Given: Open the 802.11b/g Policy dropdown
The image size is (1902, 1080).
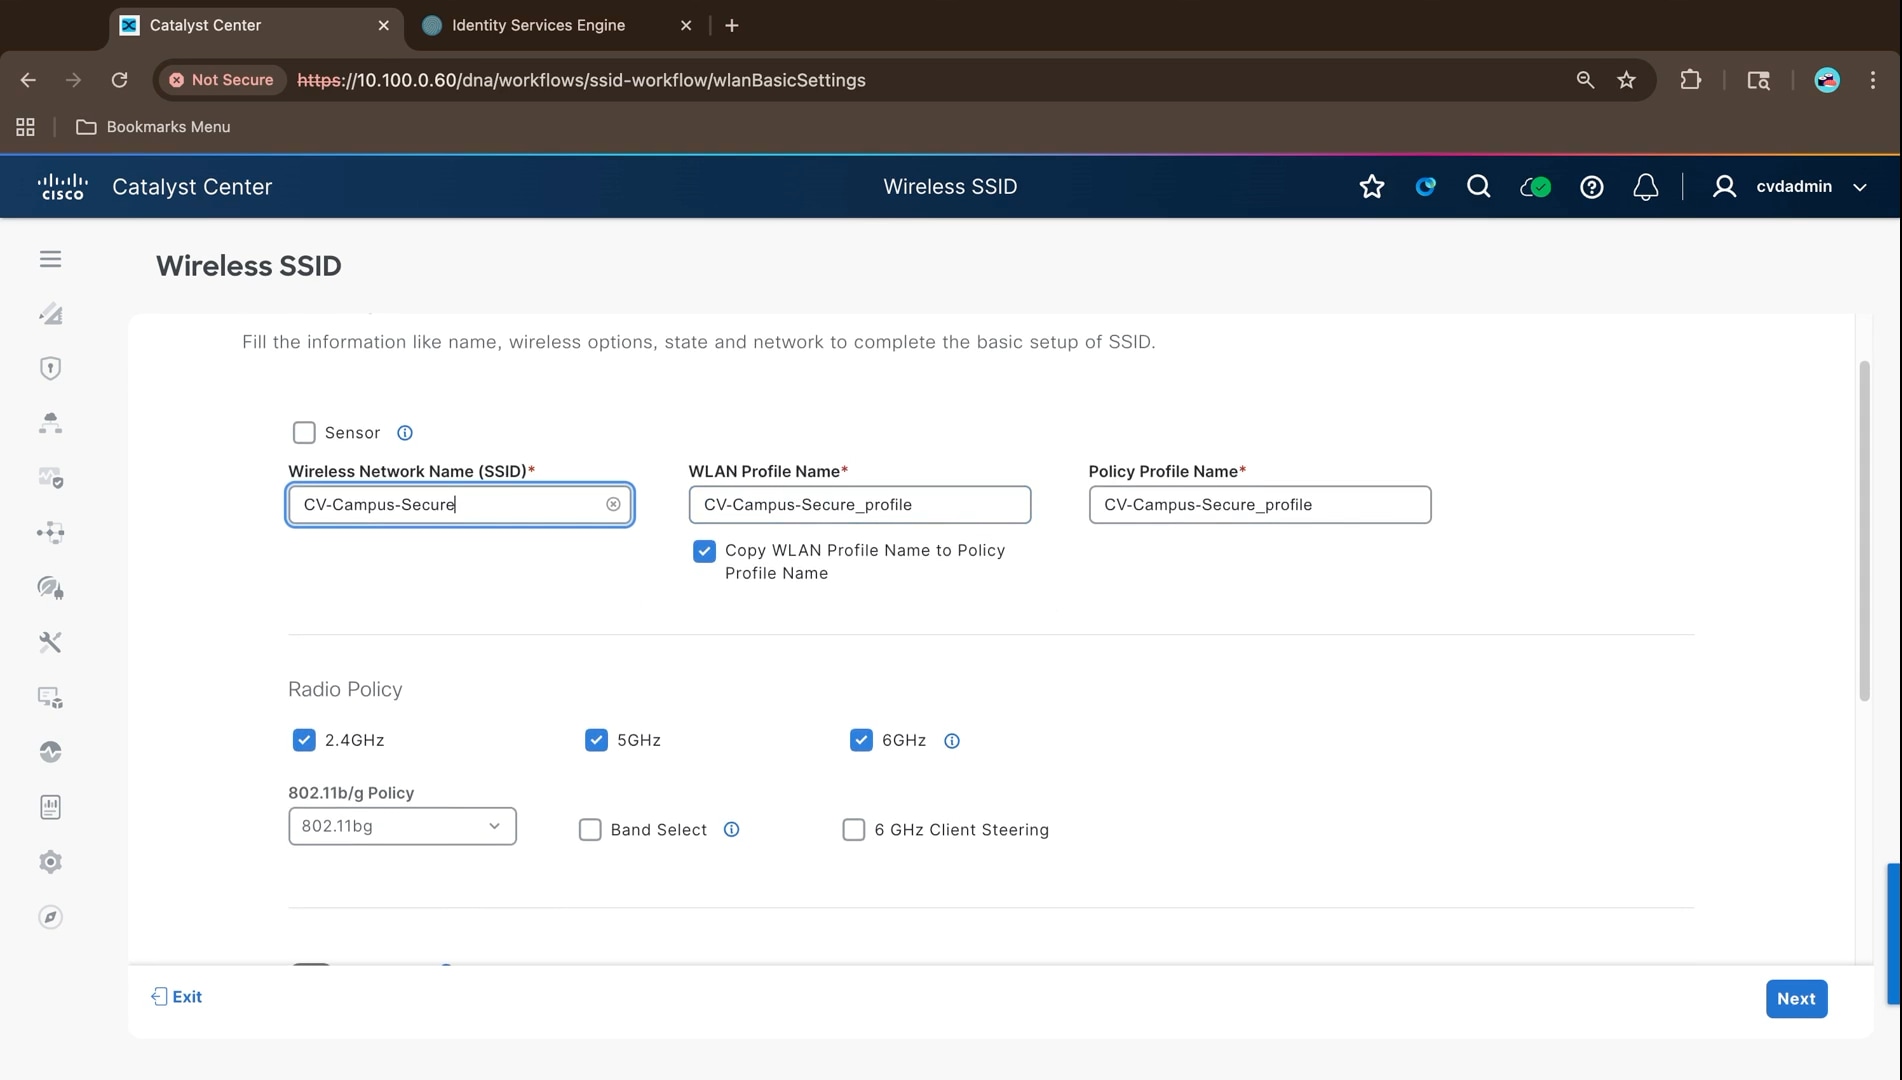Looking at the screenshot, I should (402, 826).
